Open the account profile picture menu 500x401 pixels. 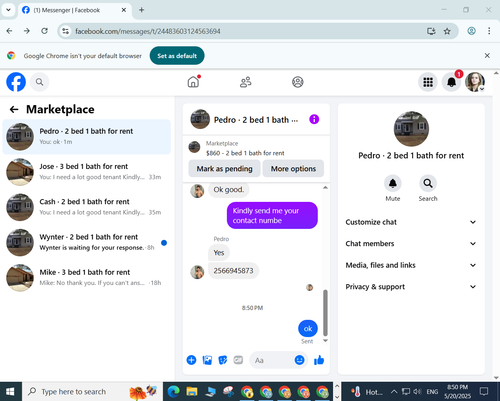coord(475,82)
